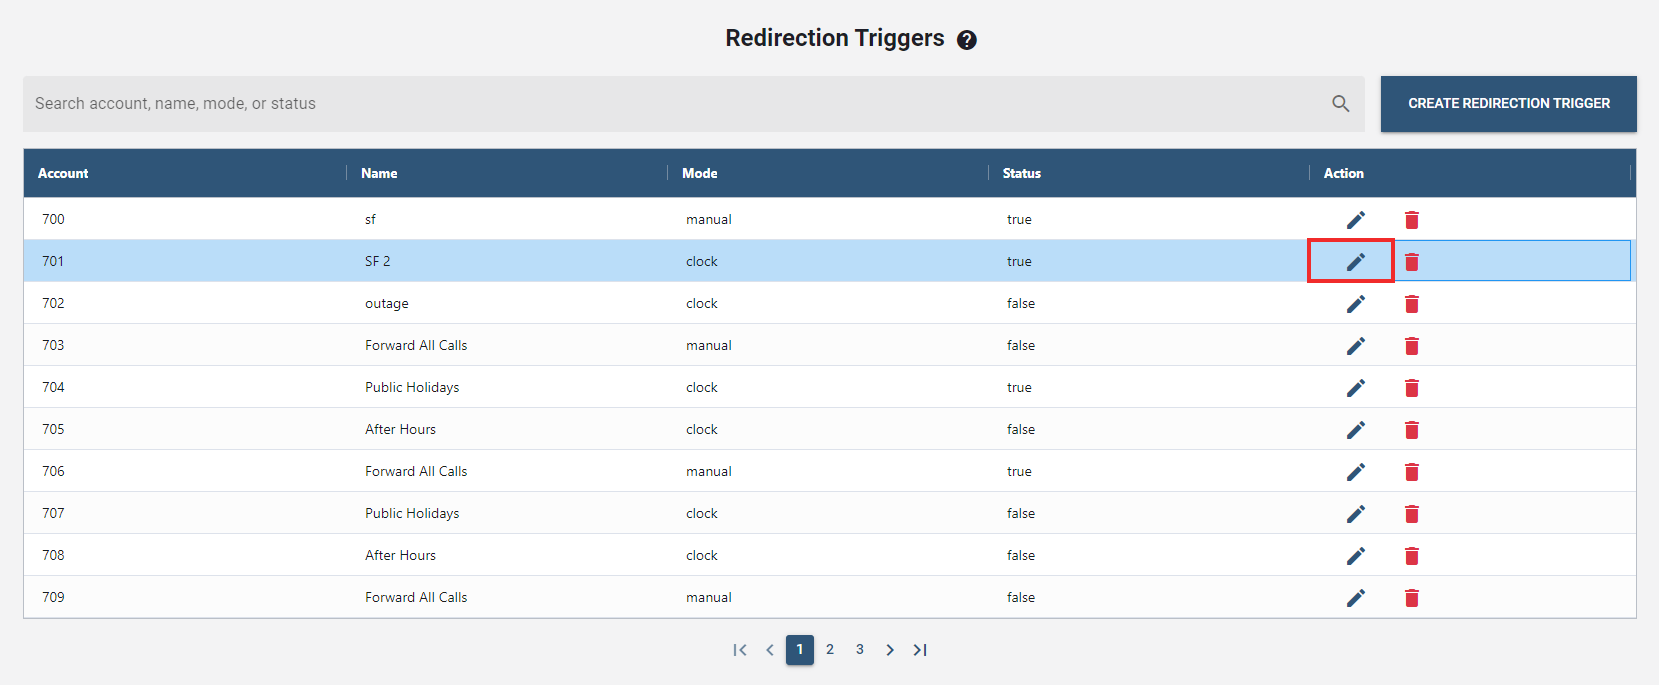Screen dimensions: 1659x685
Task: Edit the outage trigger for account 702
Action: pos(1355,304)
